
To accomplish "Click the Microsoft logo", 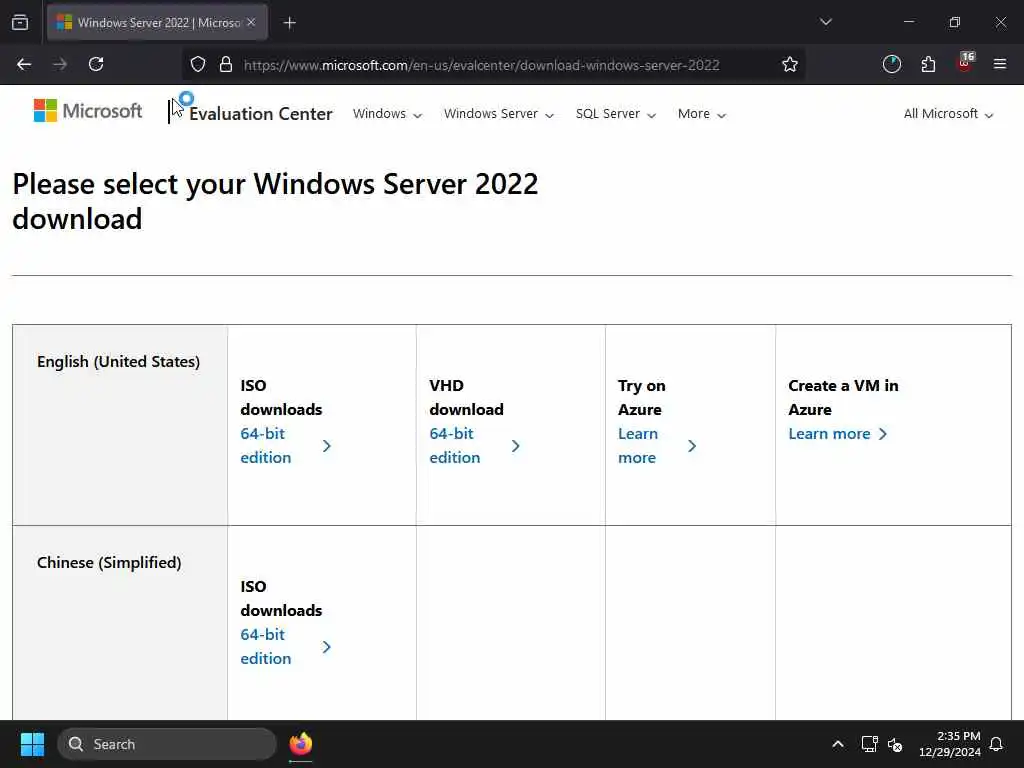I will pos(88,111).
